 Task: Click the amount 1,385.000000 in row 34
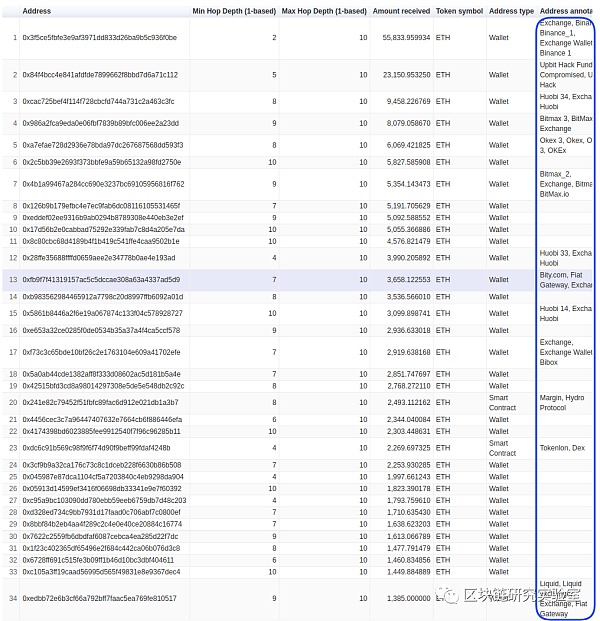tap(406, 599)
